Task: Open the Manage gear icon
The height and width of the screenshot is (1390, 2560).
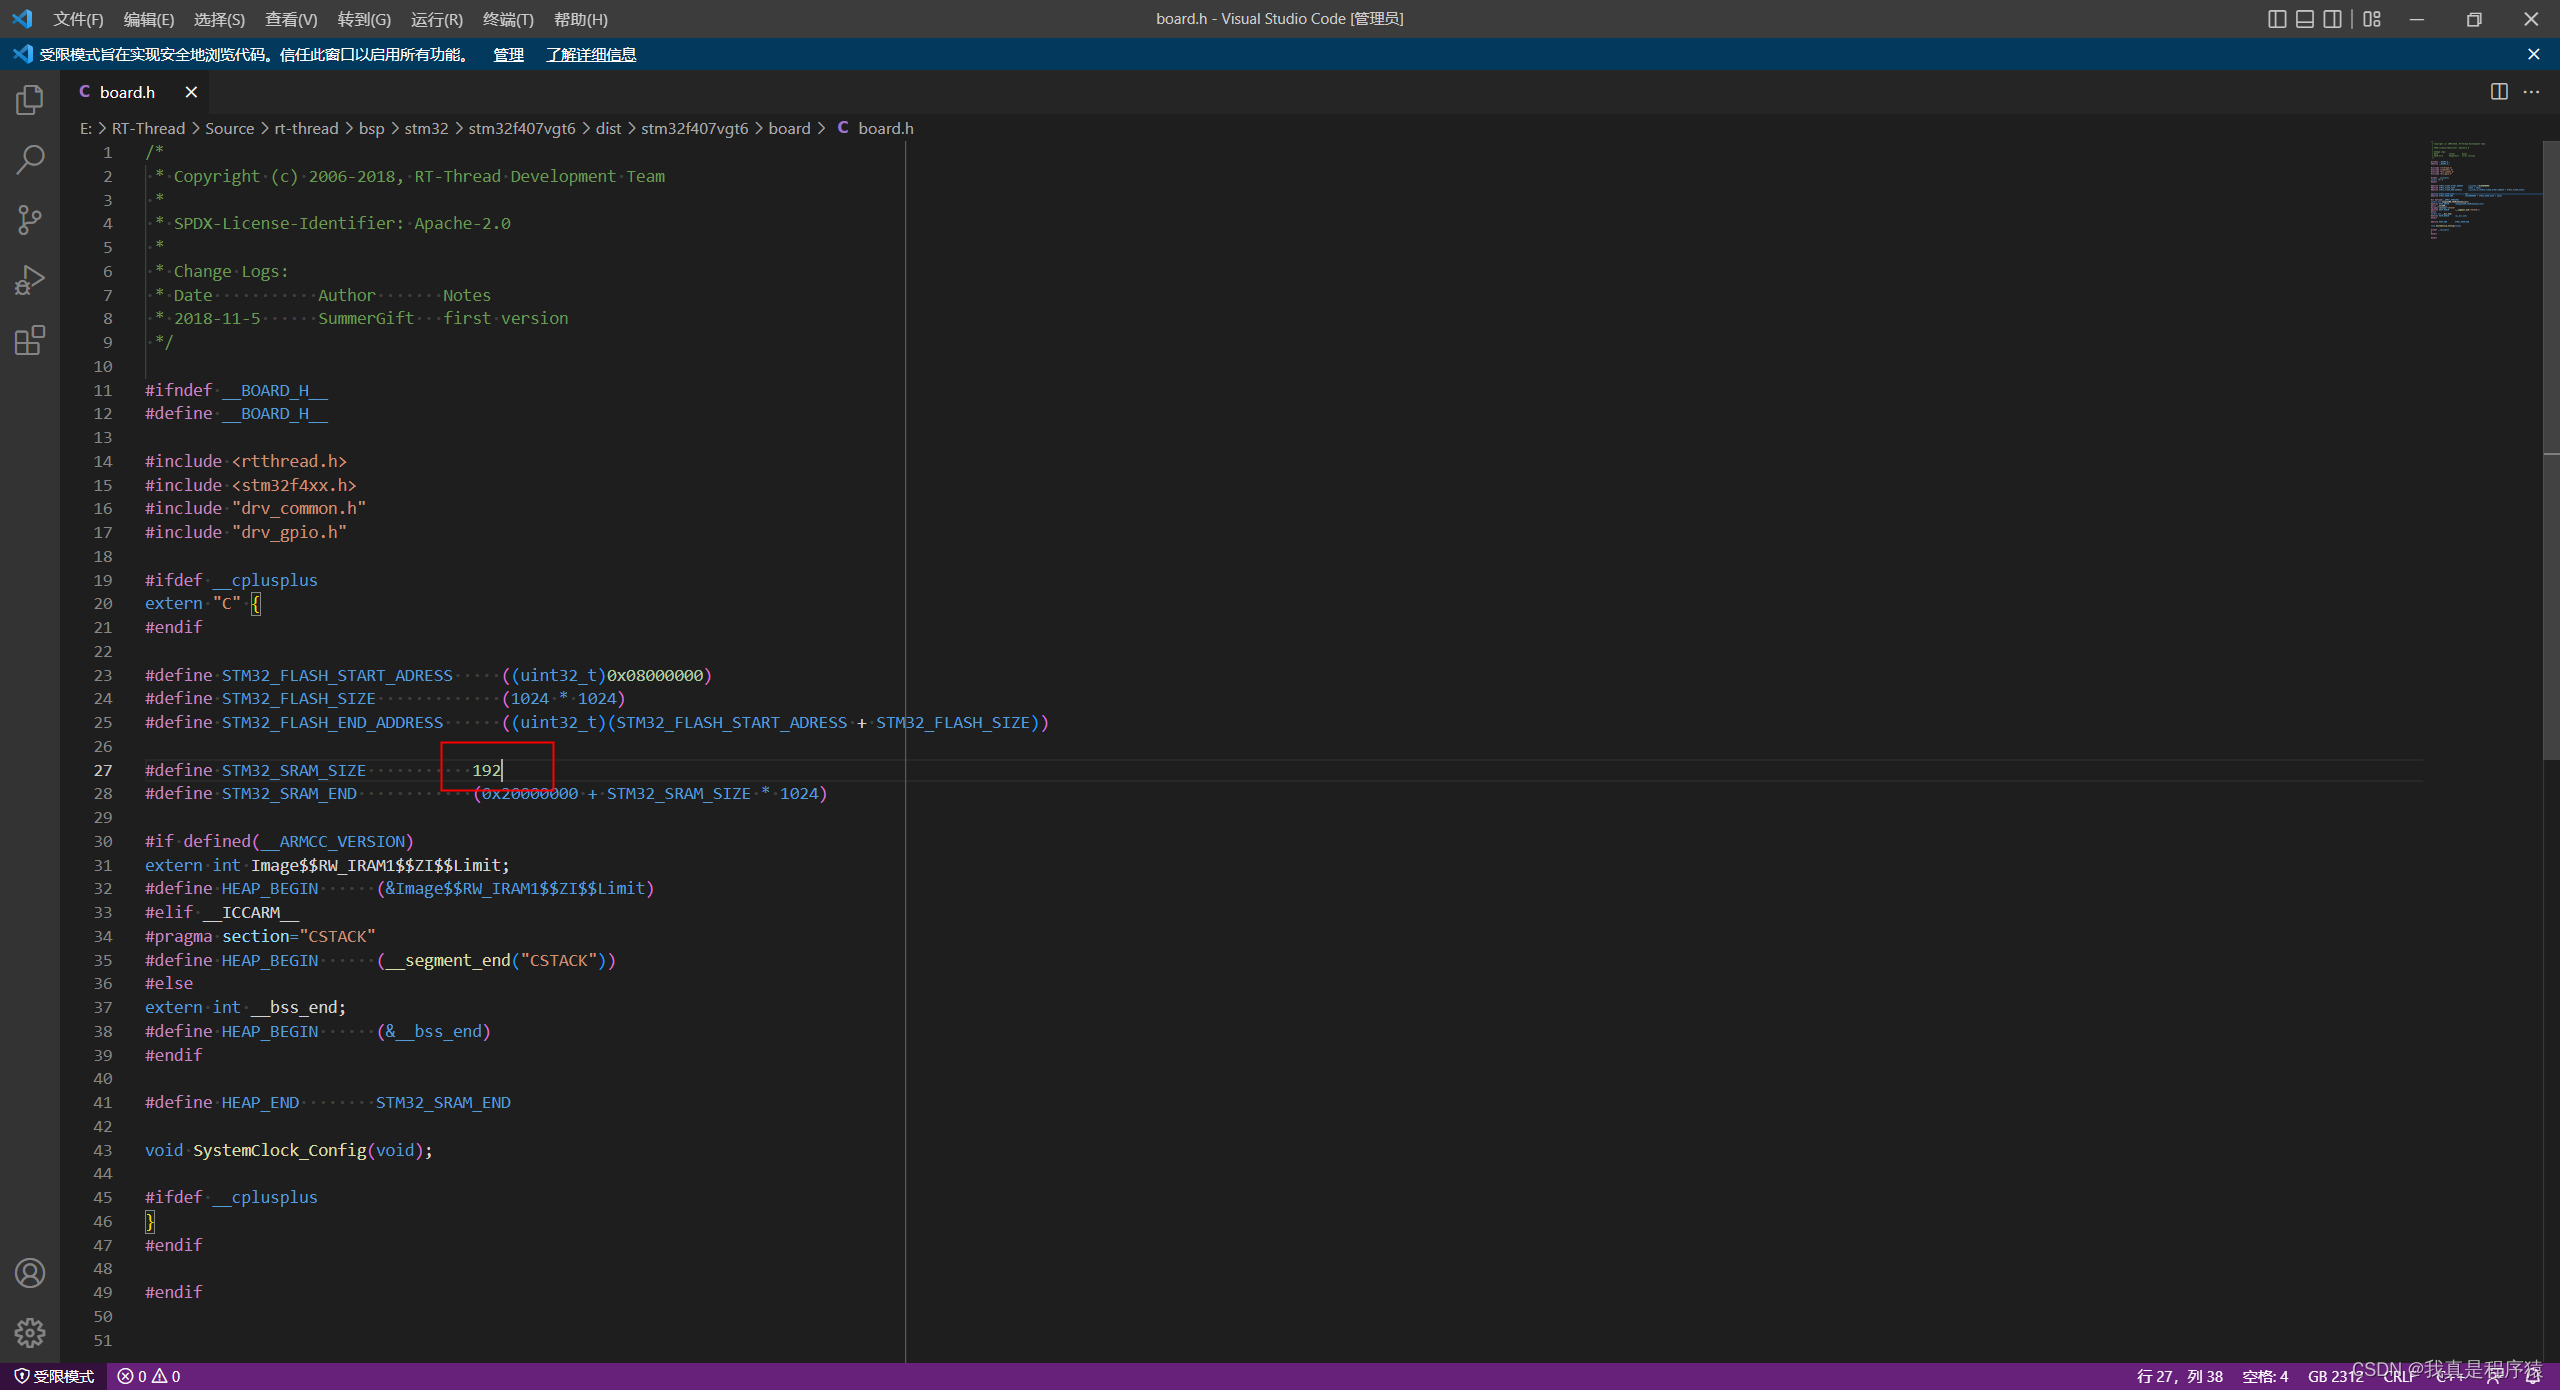Action: (x=30, y=1332)
